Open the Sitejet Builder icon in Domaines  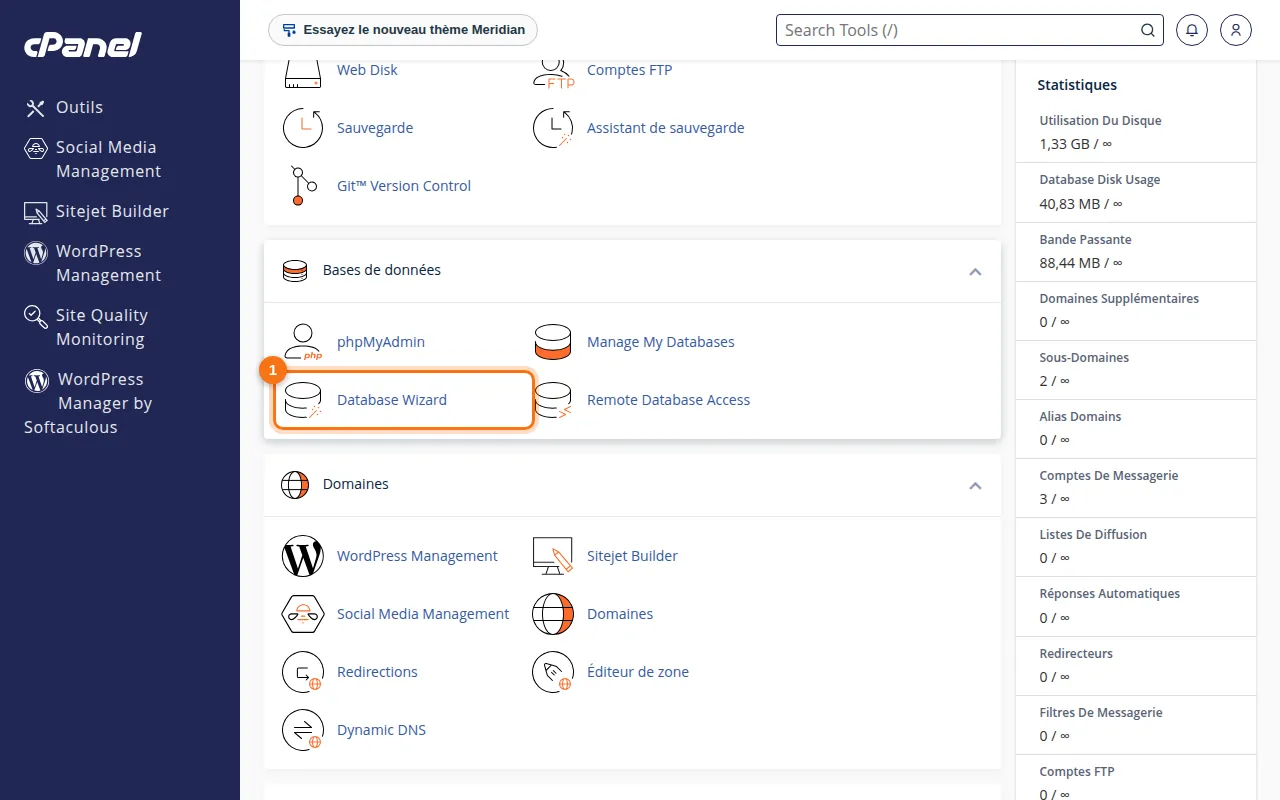(x=553, y=556)
